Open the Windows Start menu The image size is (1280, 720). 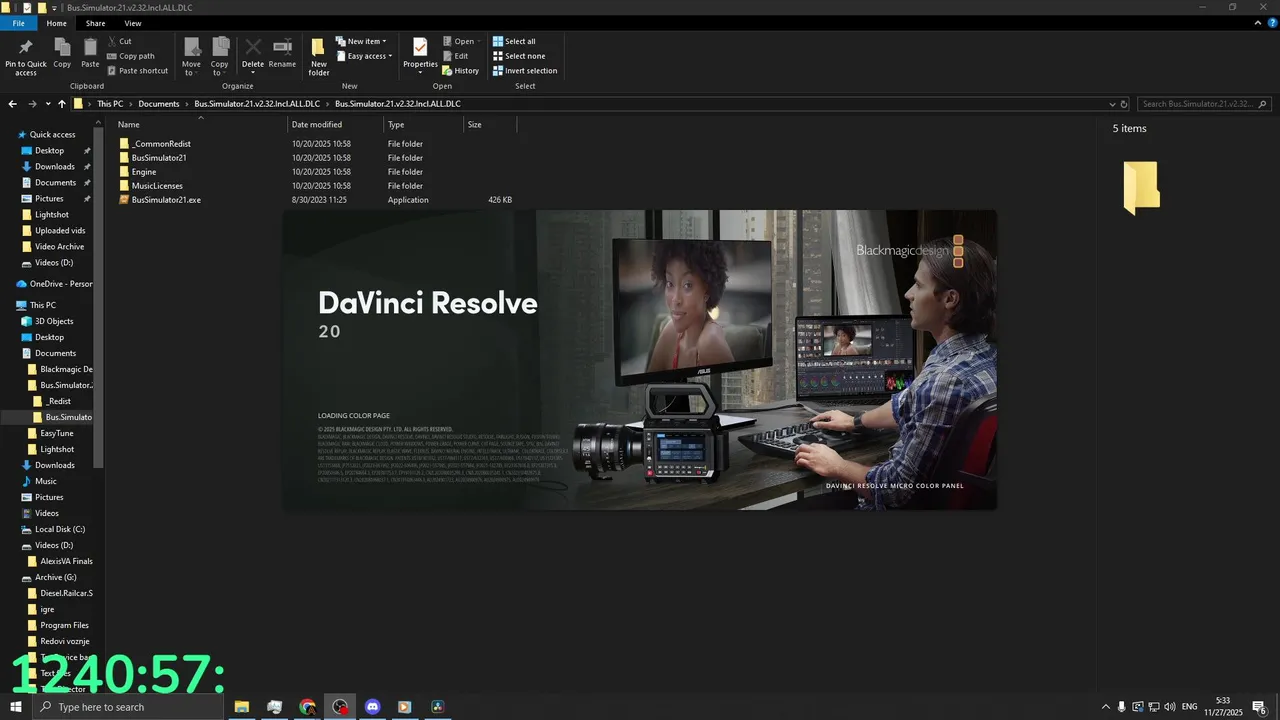click(16, 707)
